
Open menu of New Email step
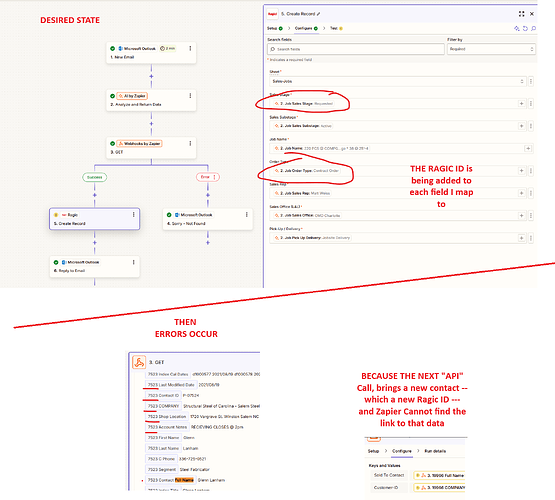190,48
